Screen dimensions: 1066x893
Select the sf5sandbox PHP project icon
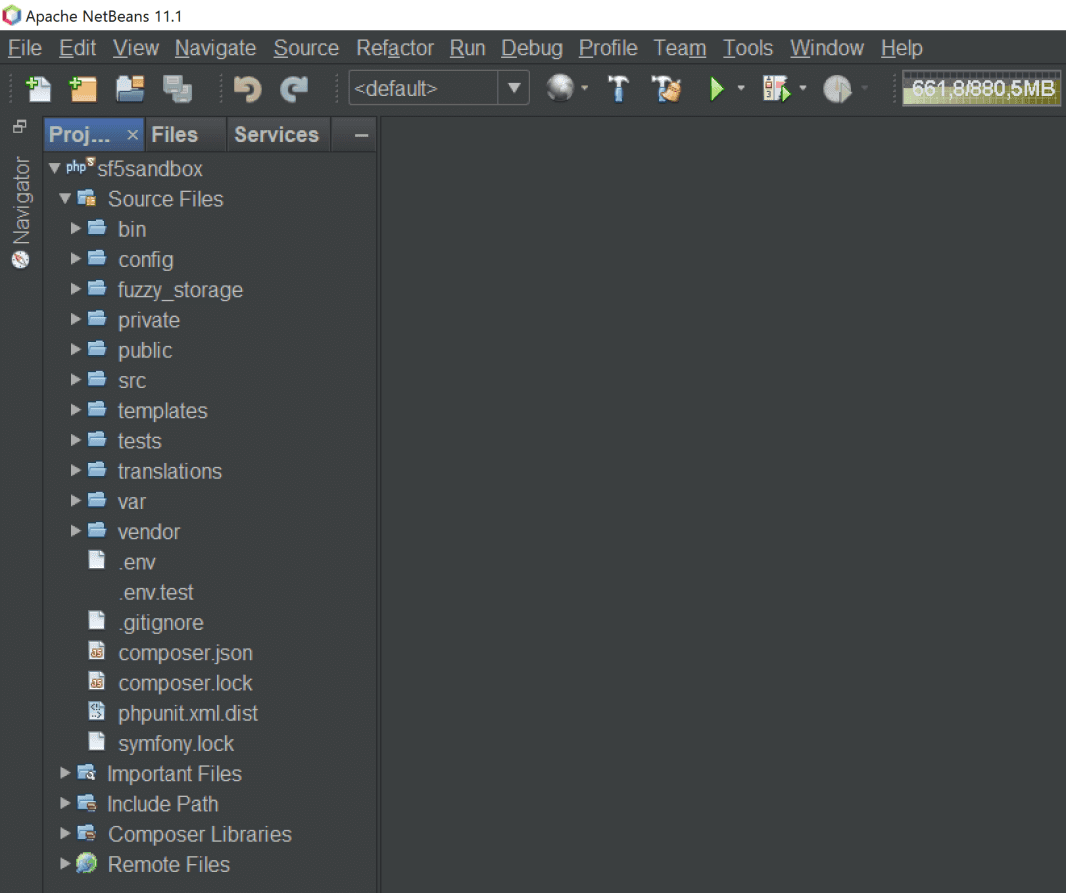80,167
